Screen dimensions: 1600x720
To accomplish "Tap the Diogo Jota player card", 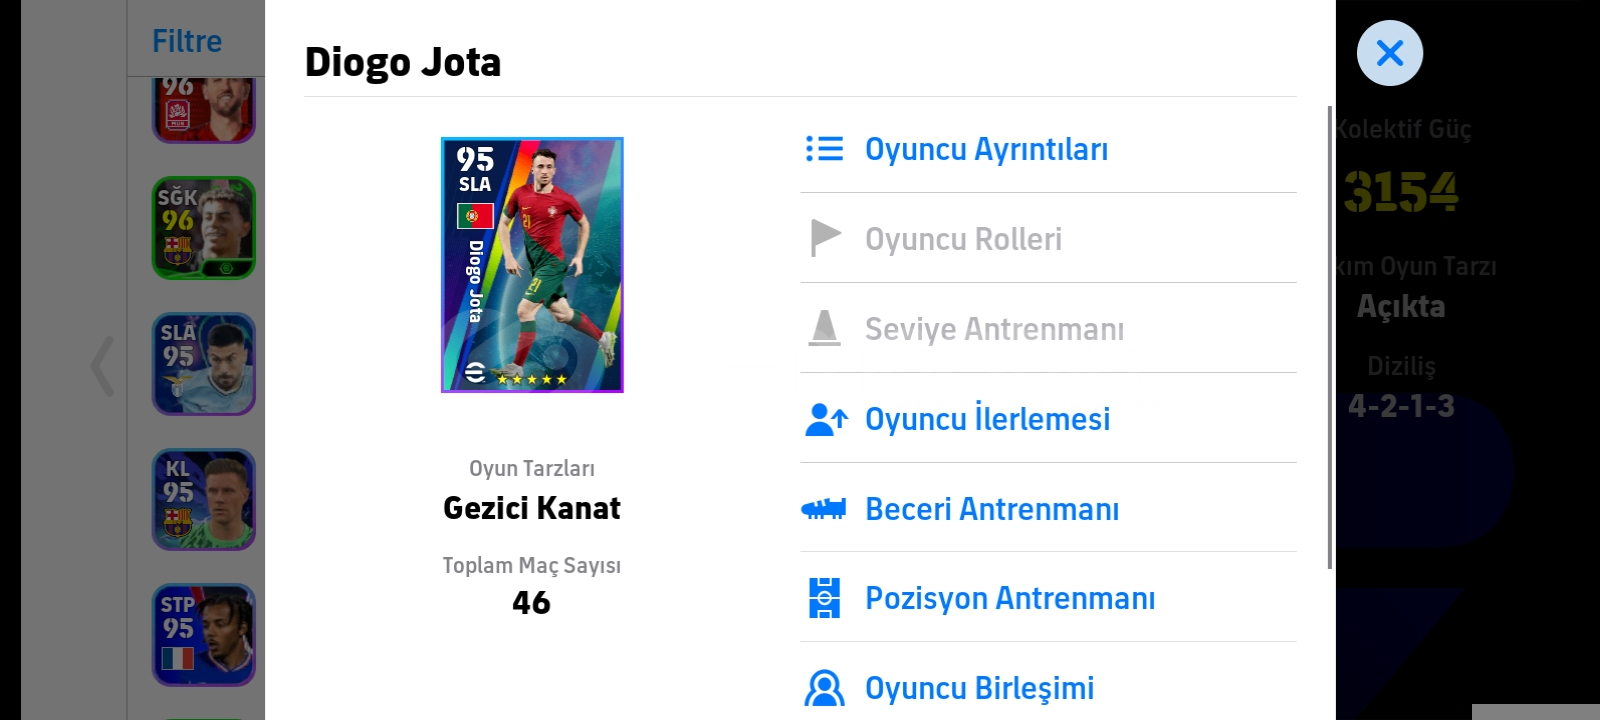I will (532, 265).
